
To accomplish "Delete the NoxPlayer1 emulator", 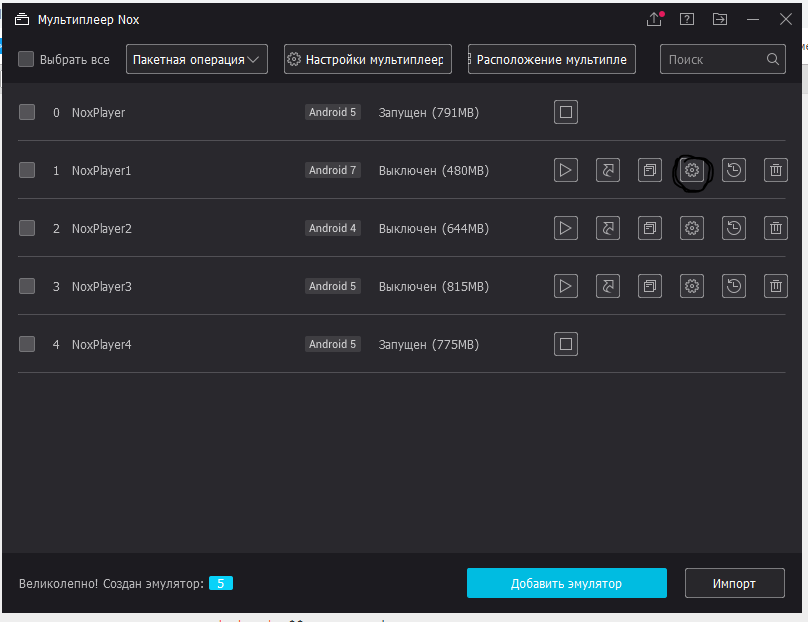I will click(x=776, y=170).
